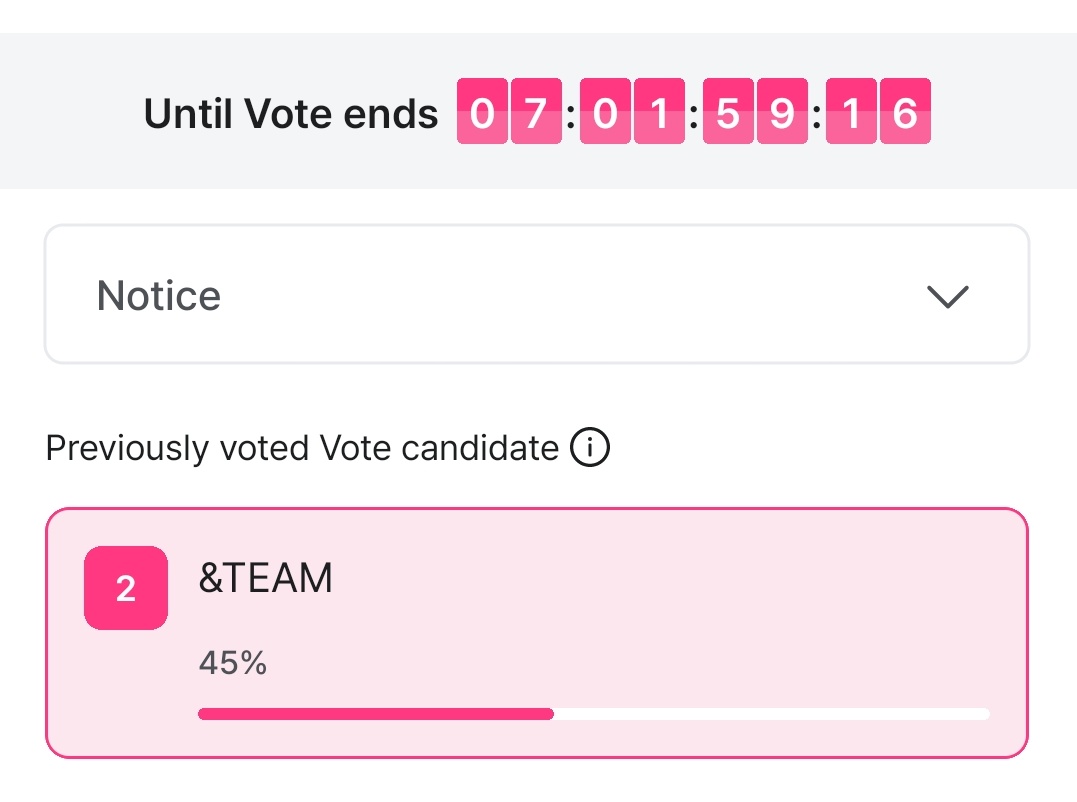Click the second 0 tile after first colon
Viewport: 1077px width, 802px height.
click(x=605, y=112)
